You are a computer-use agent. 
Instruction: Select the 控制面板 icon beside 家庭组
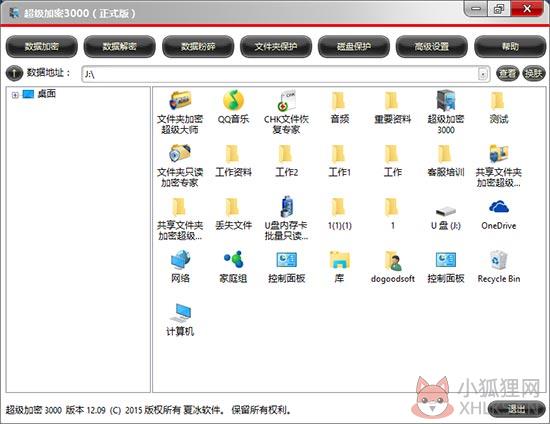(286, 267)
